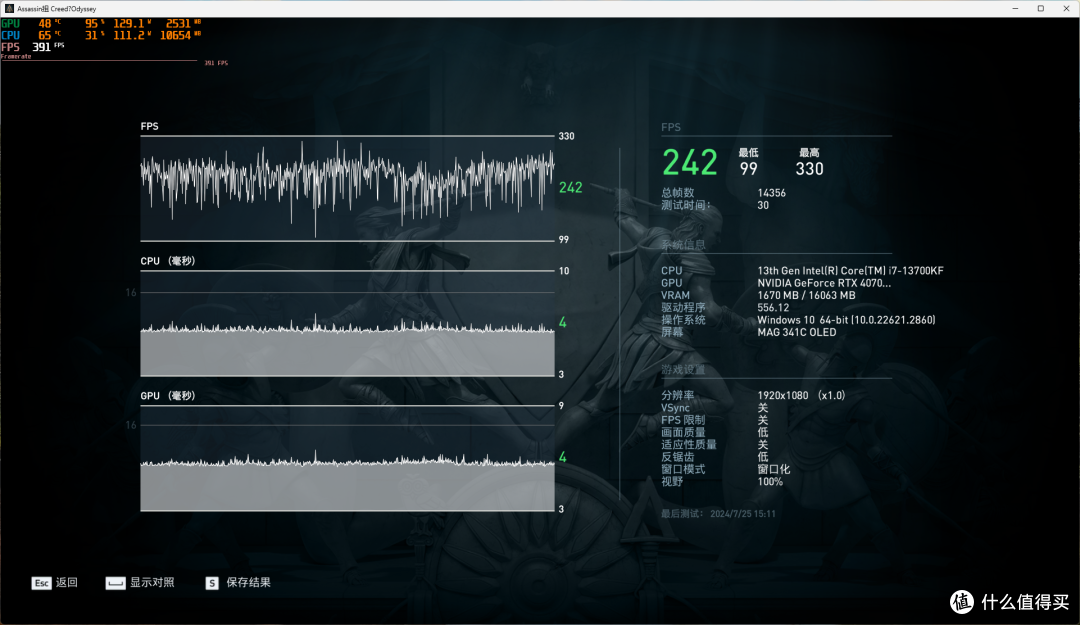This screenshot has width=1080, height=625.
Task: Click the Windows 10 64-bit OS text
Action: pyautogui.click(x=847, y=320)
